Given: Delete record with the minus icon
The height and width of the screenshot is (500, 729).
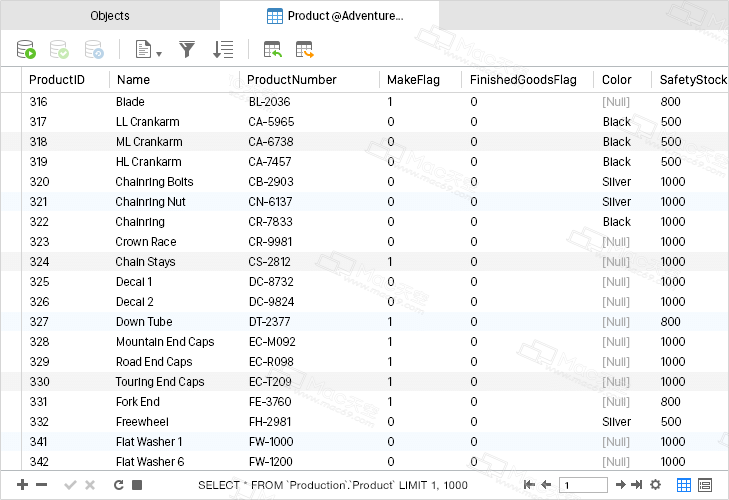Looking at the screenshot, I should coord(41,485).
